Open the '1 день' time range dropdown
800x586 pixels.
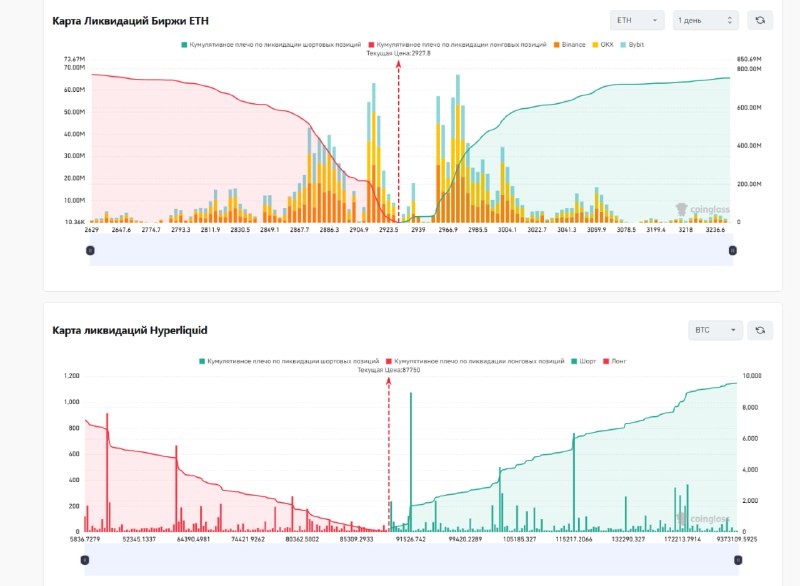click(x=706, y=20)
